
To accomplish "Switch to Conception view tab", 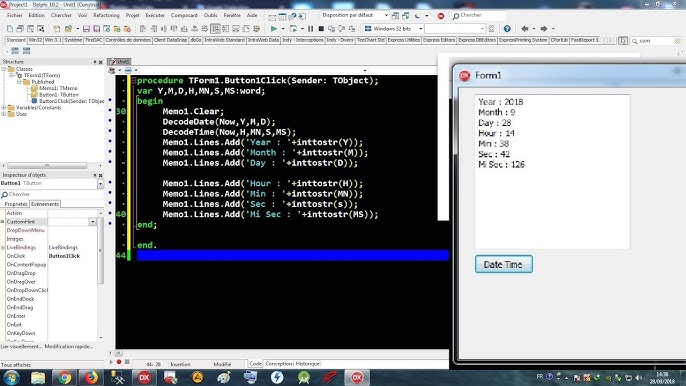I will (x=278, y=364).
